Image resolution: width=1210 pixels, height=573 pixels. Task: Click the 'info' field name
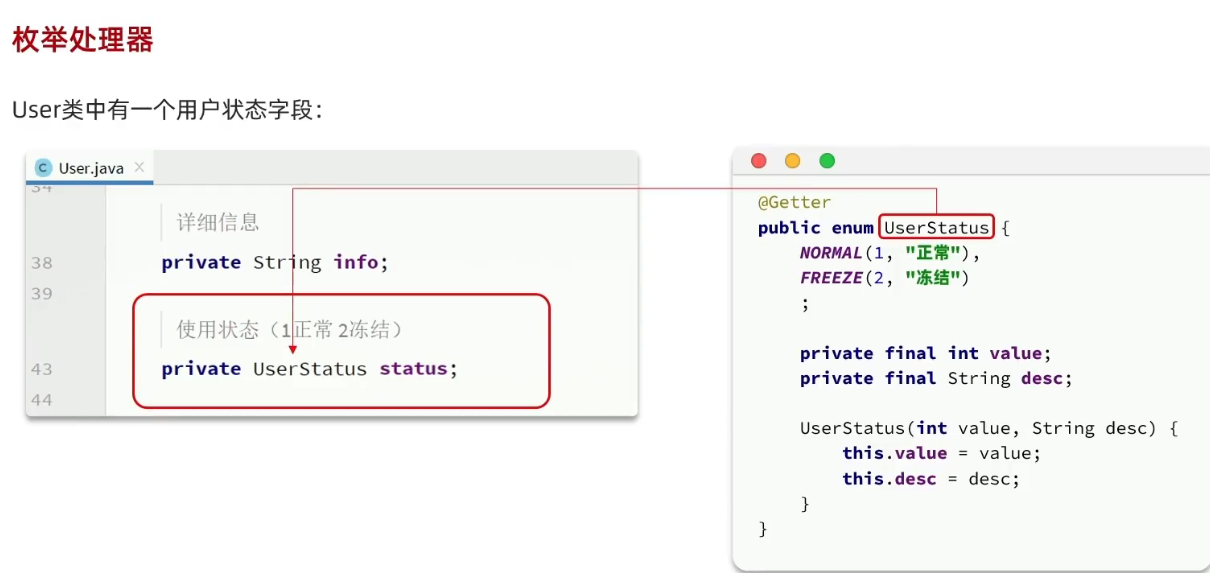356,263
